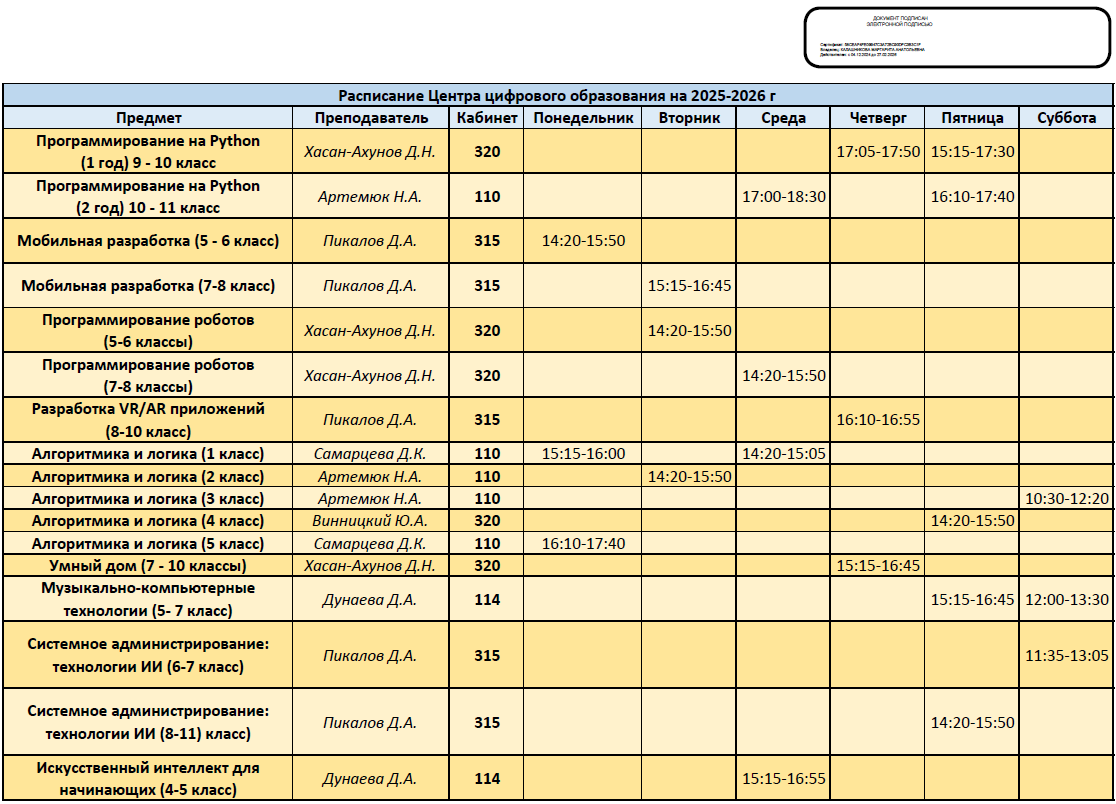Click the 15:15-16:55 time cell in last row
The image size is (1116, 804).
(783, 779)
